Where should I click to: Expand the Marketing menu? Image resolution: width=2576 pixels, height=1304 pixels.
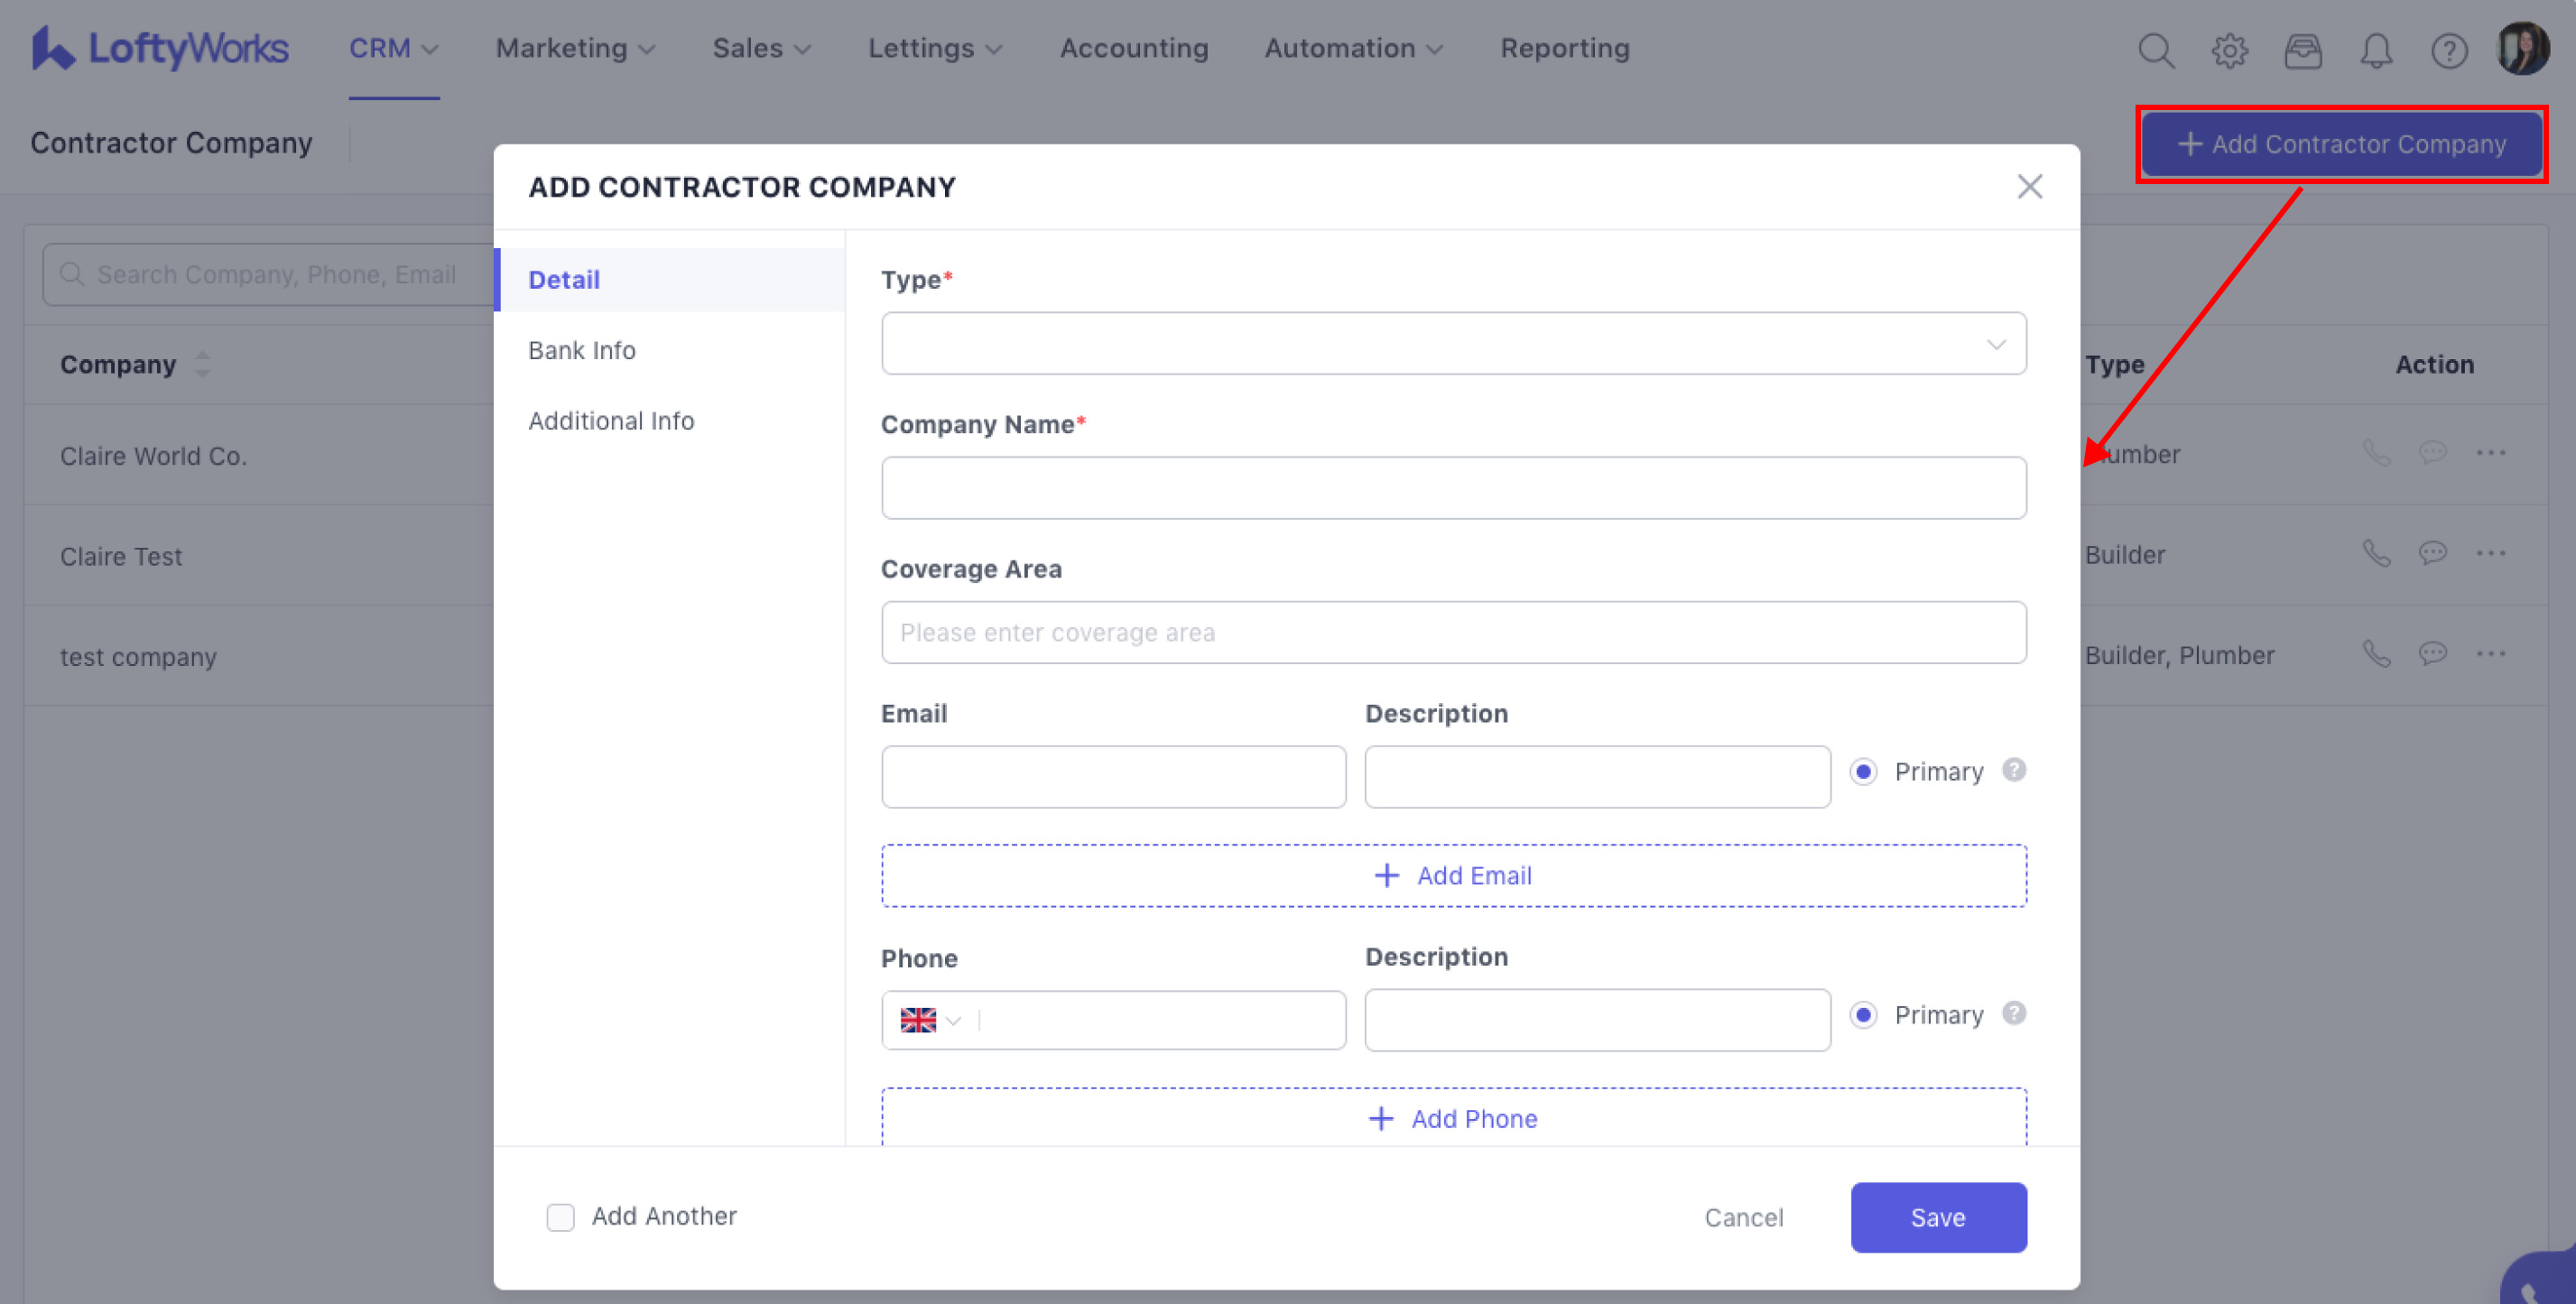click(575, 48)
